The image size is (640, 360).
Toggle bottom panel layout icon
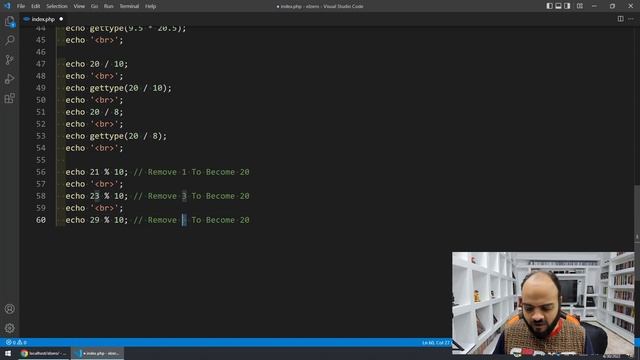pos(558,6)
